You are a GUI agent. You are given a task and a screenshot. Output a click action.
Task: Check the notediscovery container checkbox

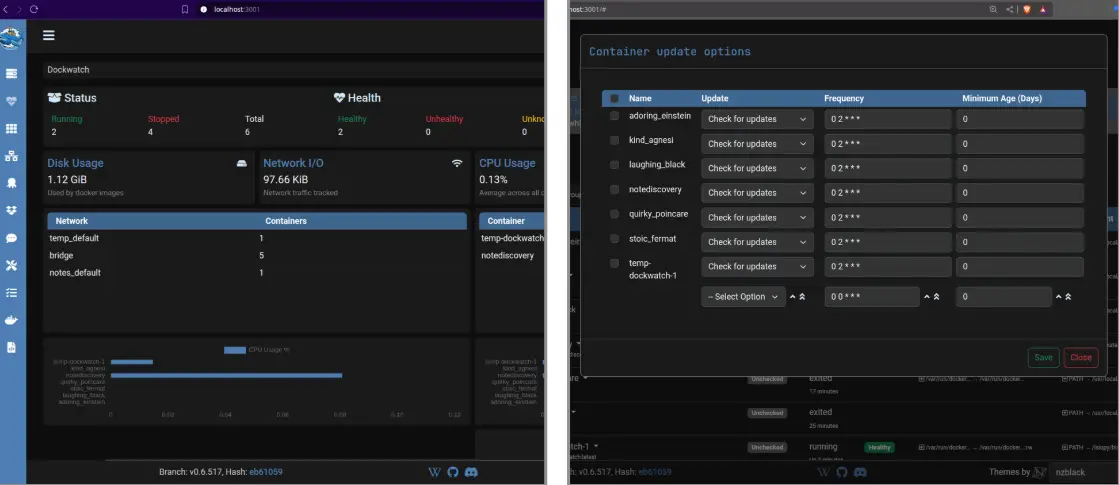tap(614, 189)
